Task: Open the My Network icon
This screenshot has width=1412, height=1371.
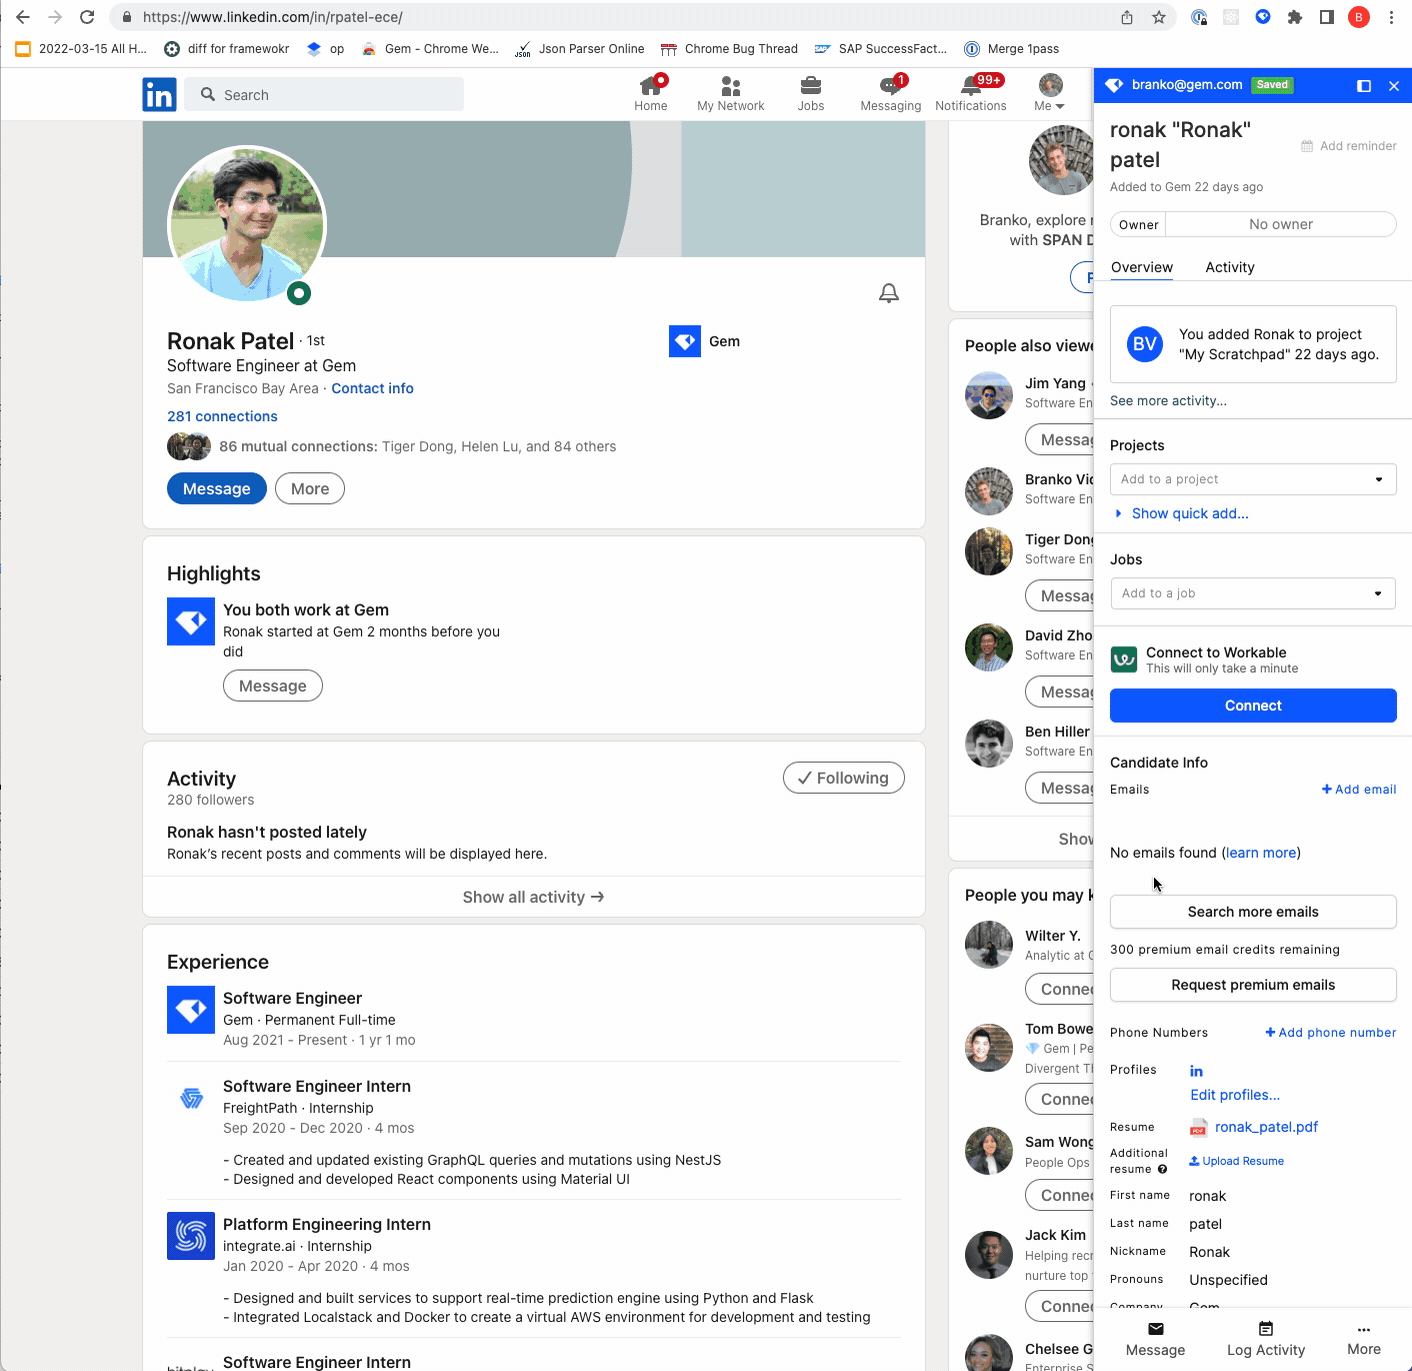Action: [730, 87]
